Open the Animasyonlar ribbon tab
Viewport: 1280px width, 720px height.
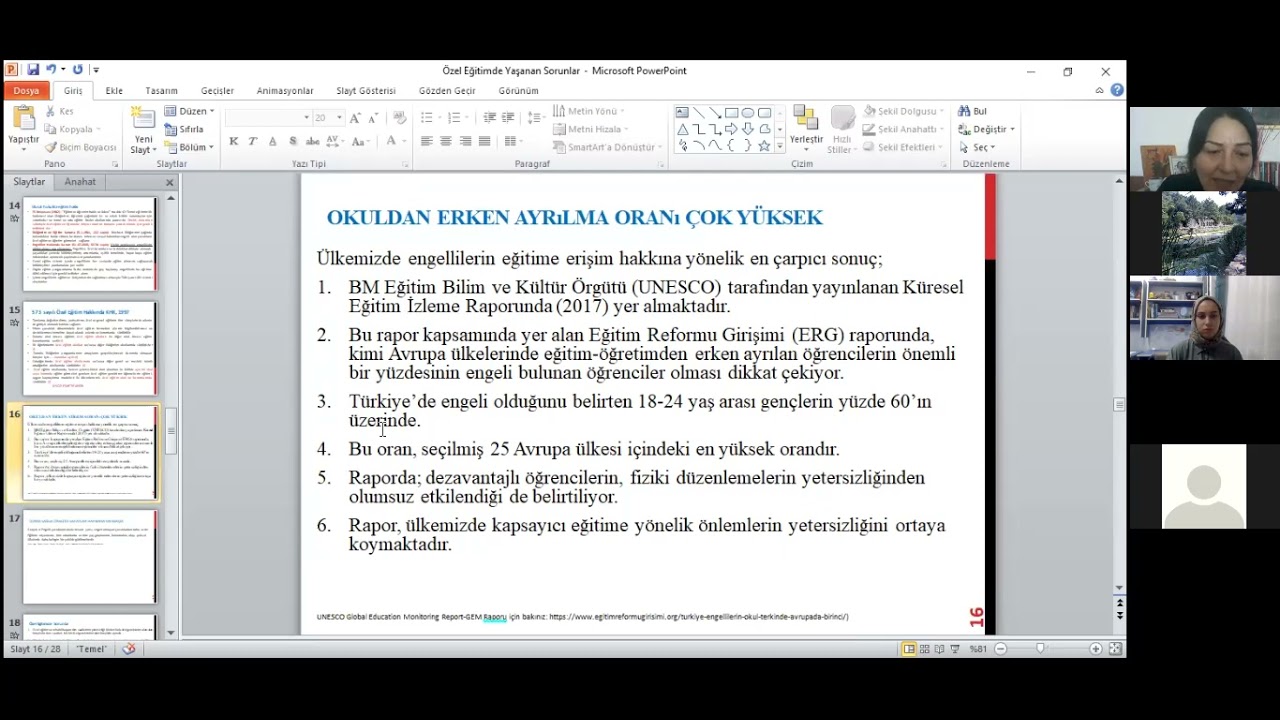tap(285, 90)
